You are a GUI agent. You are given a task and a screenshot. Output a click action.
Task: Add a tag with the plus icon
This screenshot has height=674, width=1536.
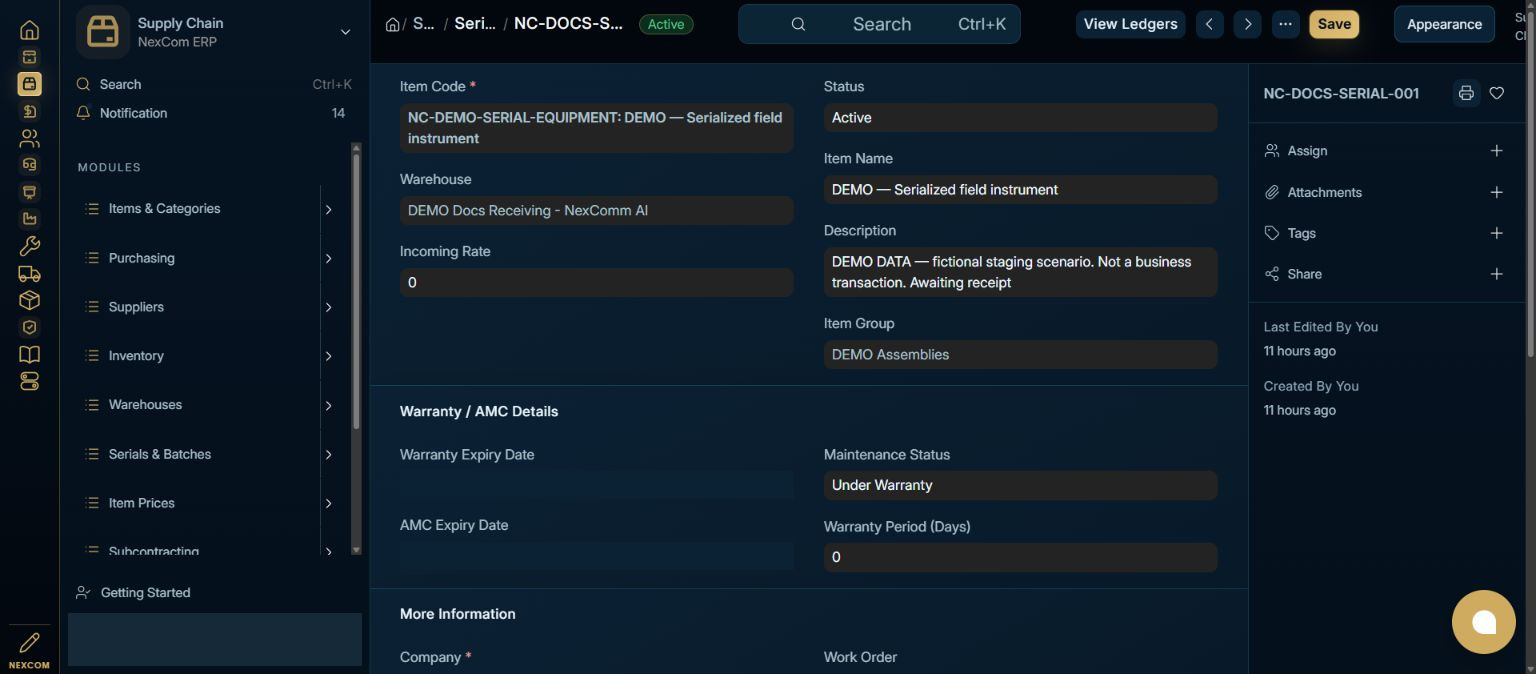click(1497, 233)
